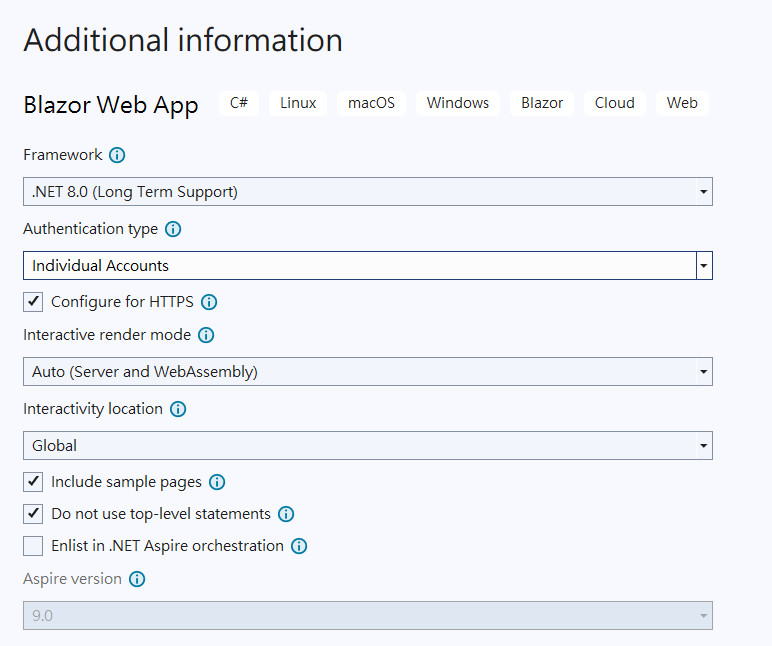The height and width of the screenshot is (646, 772).
Task: Click the Interactive render mode info icon
Action: coord(206,335)
